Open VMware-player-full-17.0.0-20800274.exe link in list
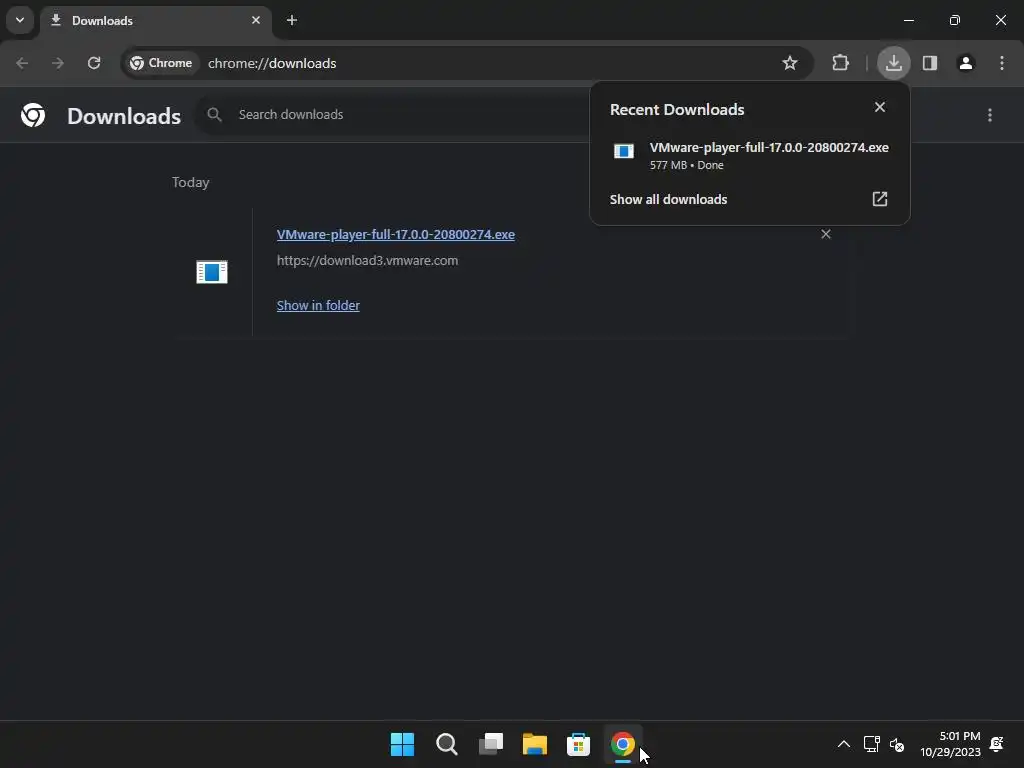This screenshot has width=1024, height=768. pyautogui.click(x=395, y=234)
